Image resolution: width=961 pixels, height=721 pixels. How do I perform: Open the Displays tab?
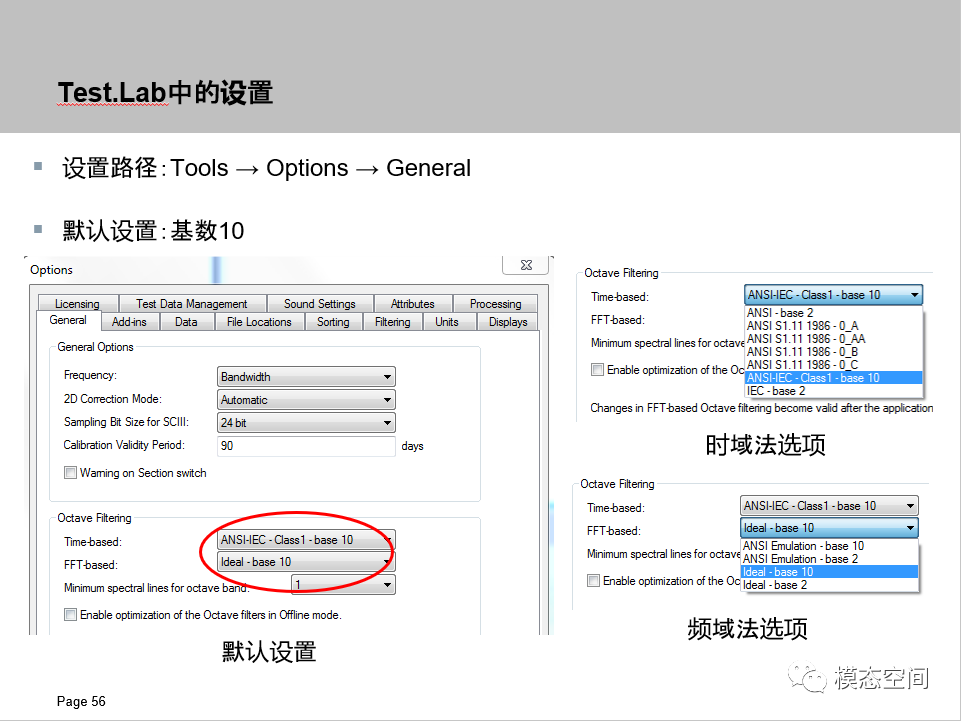point(507,322)
